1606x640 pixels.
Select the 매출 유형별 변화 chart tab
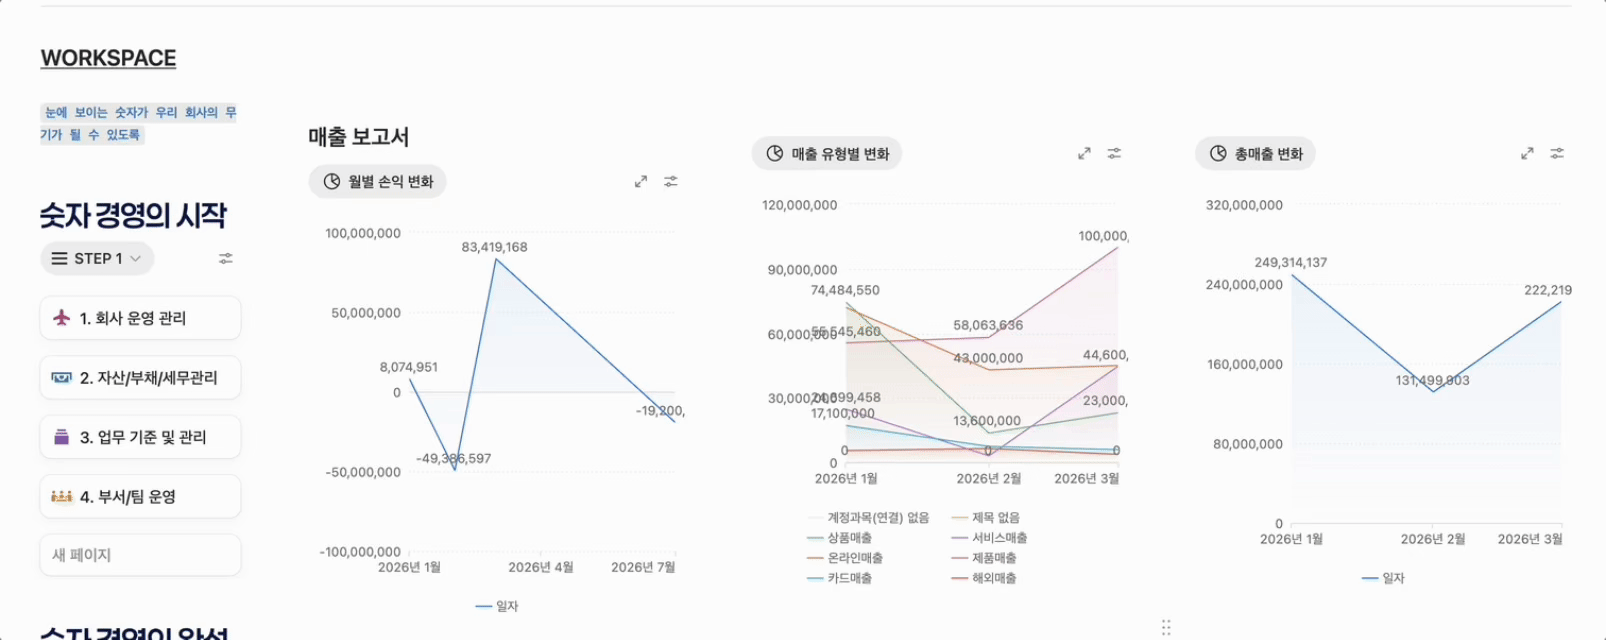827,153
